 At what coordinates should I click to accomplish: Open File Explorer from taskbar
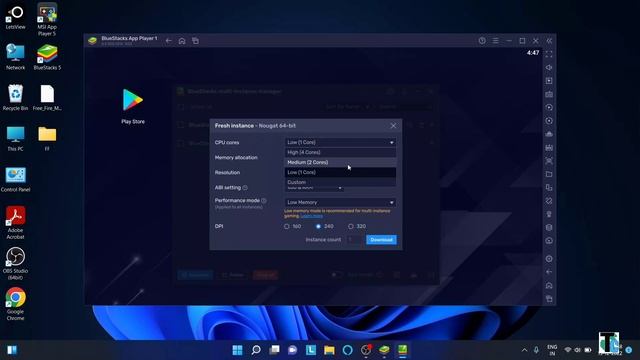pos(329,350)
